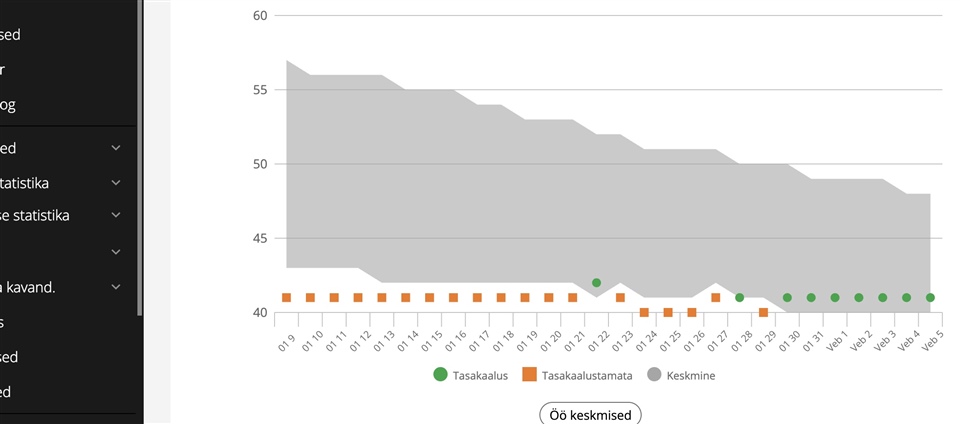
Task: Expand the unlabeled sidebar chevron above 'kavand.'
Action: [x=116, y=251]
